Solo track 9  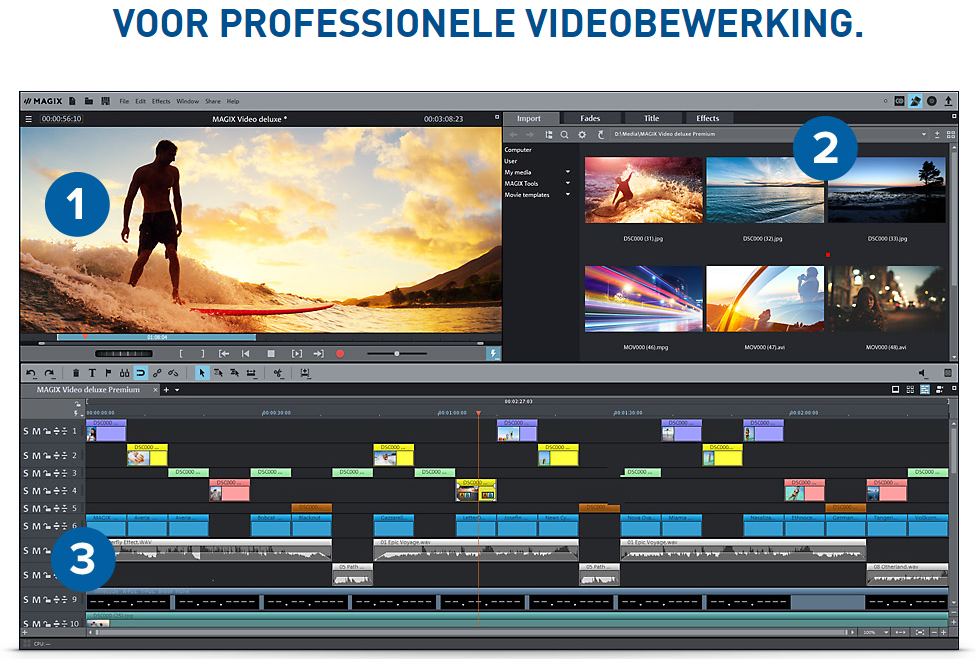point(26,599)
